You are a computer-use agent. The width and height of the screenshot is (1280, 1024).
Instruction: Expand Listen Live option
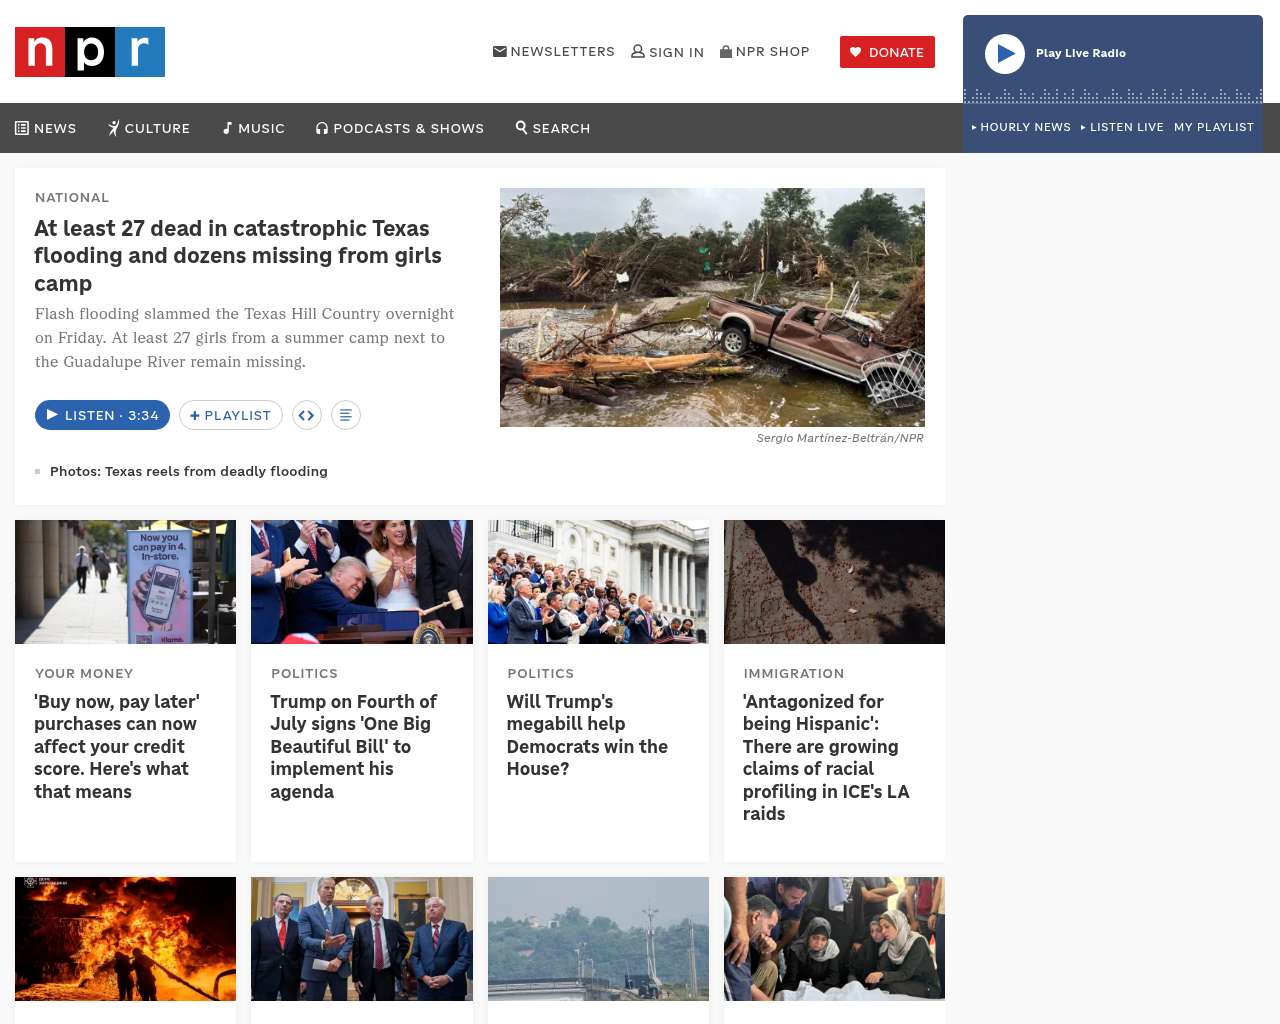[1122, 127]
